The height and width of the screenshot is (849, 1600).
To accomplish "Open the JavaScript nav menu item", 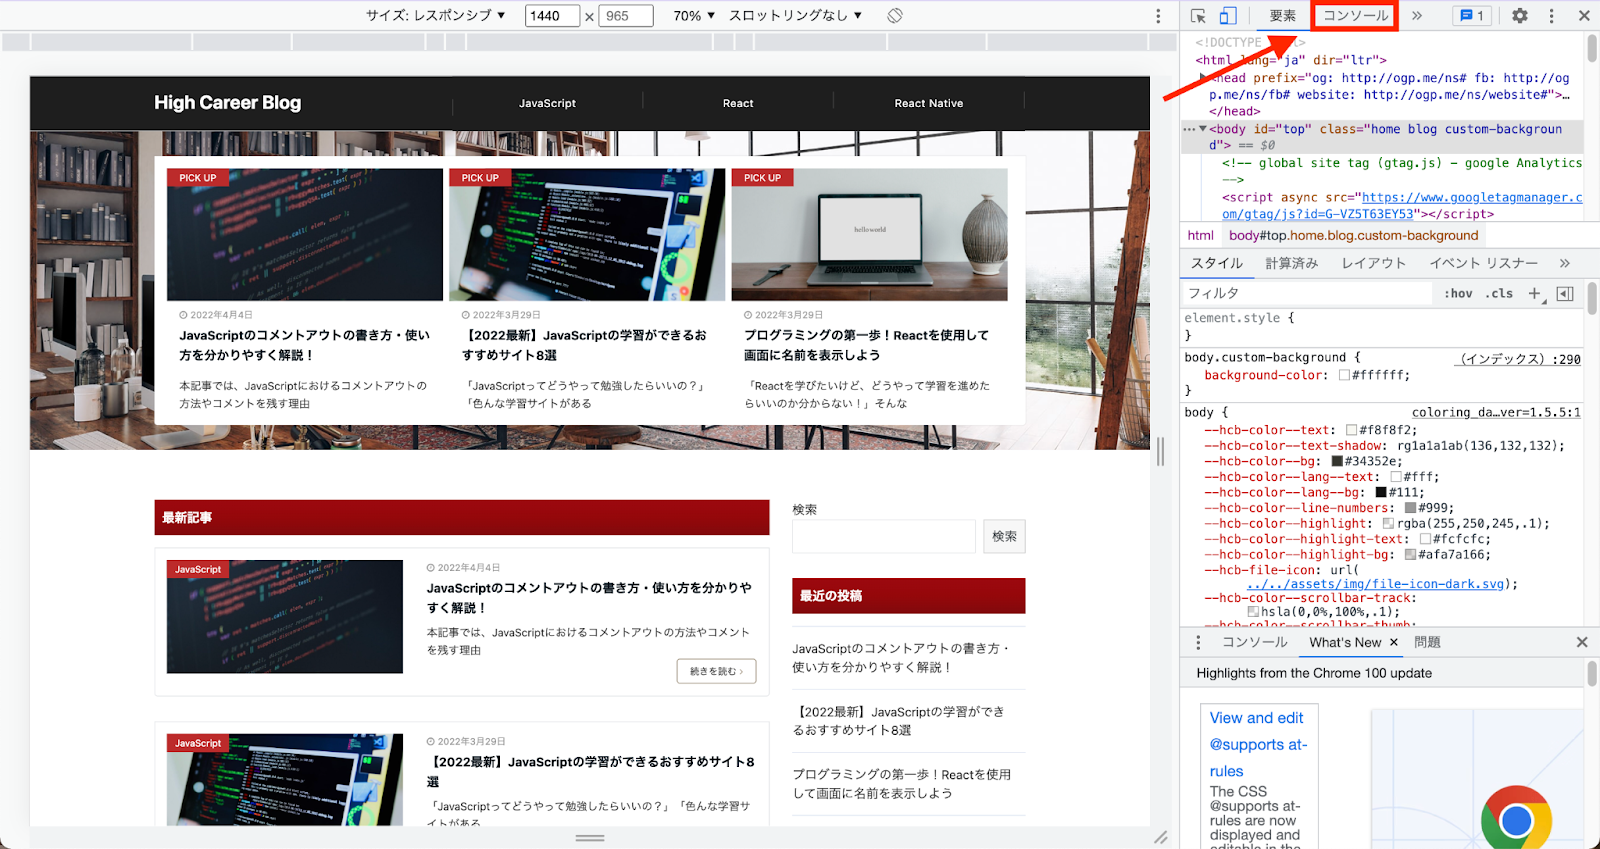I will coord(547,103).
